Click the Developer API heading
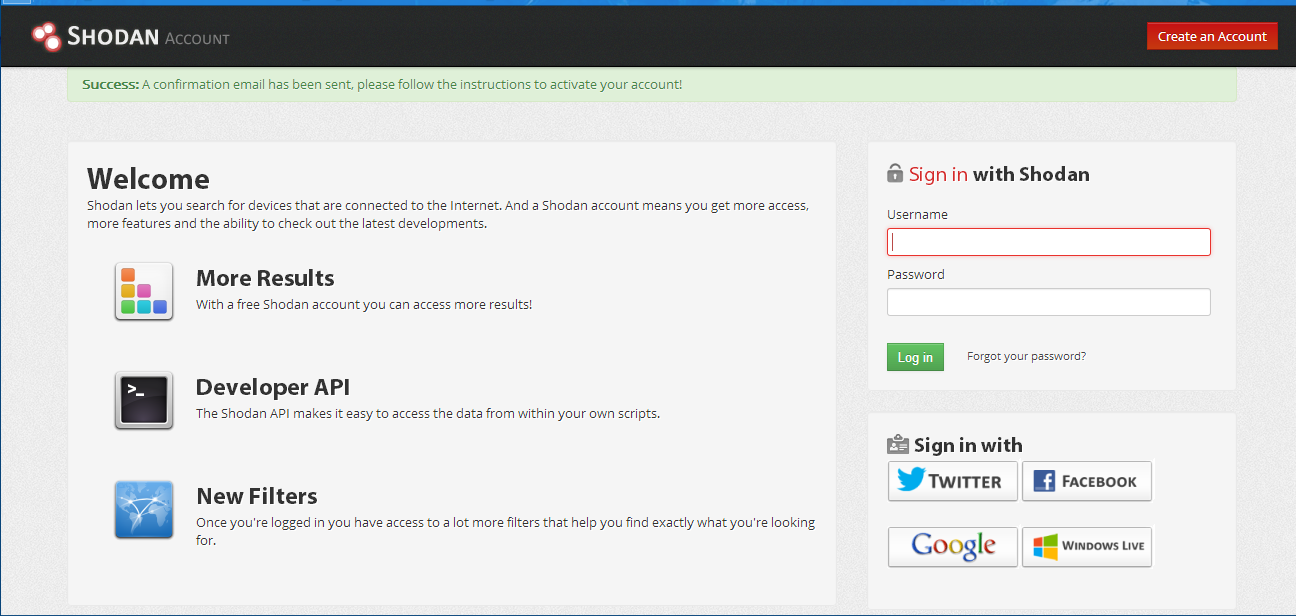1296x616 pixels. (x=273, y=387)
